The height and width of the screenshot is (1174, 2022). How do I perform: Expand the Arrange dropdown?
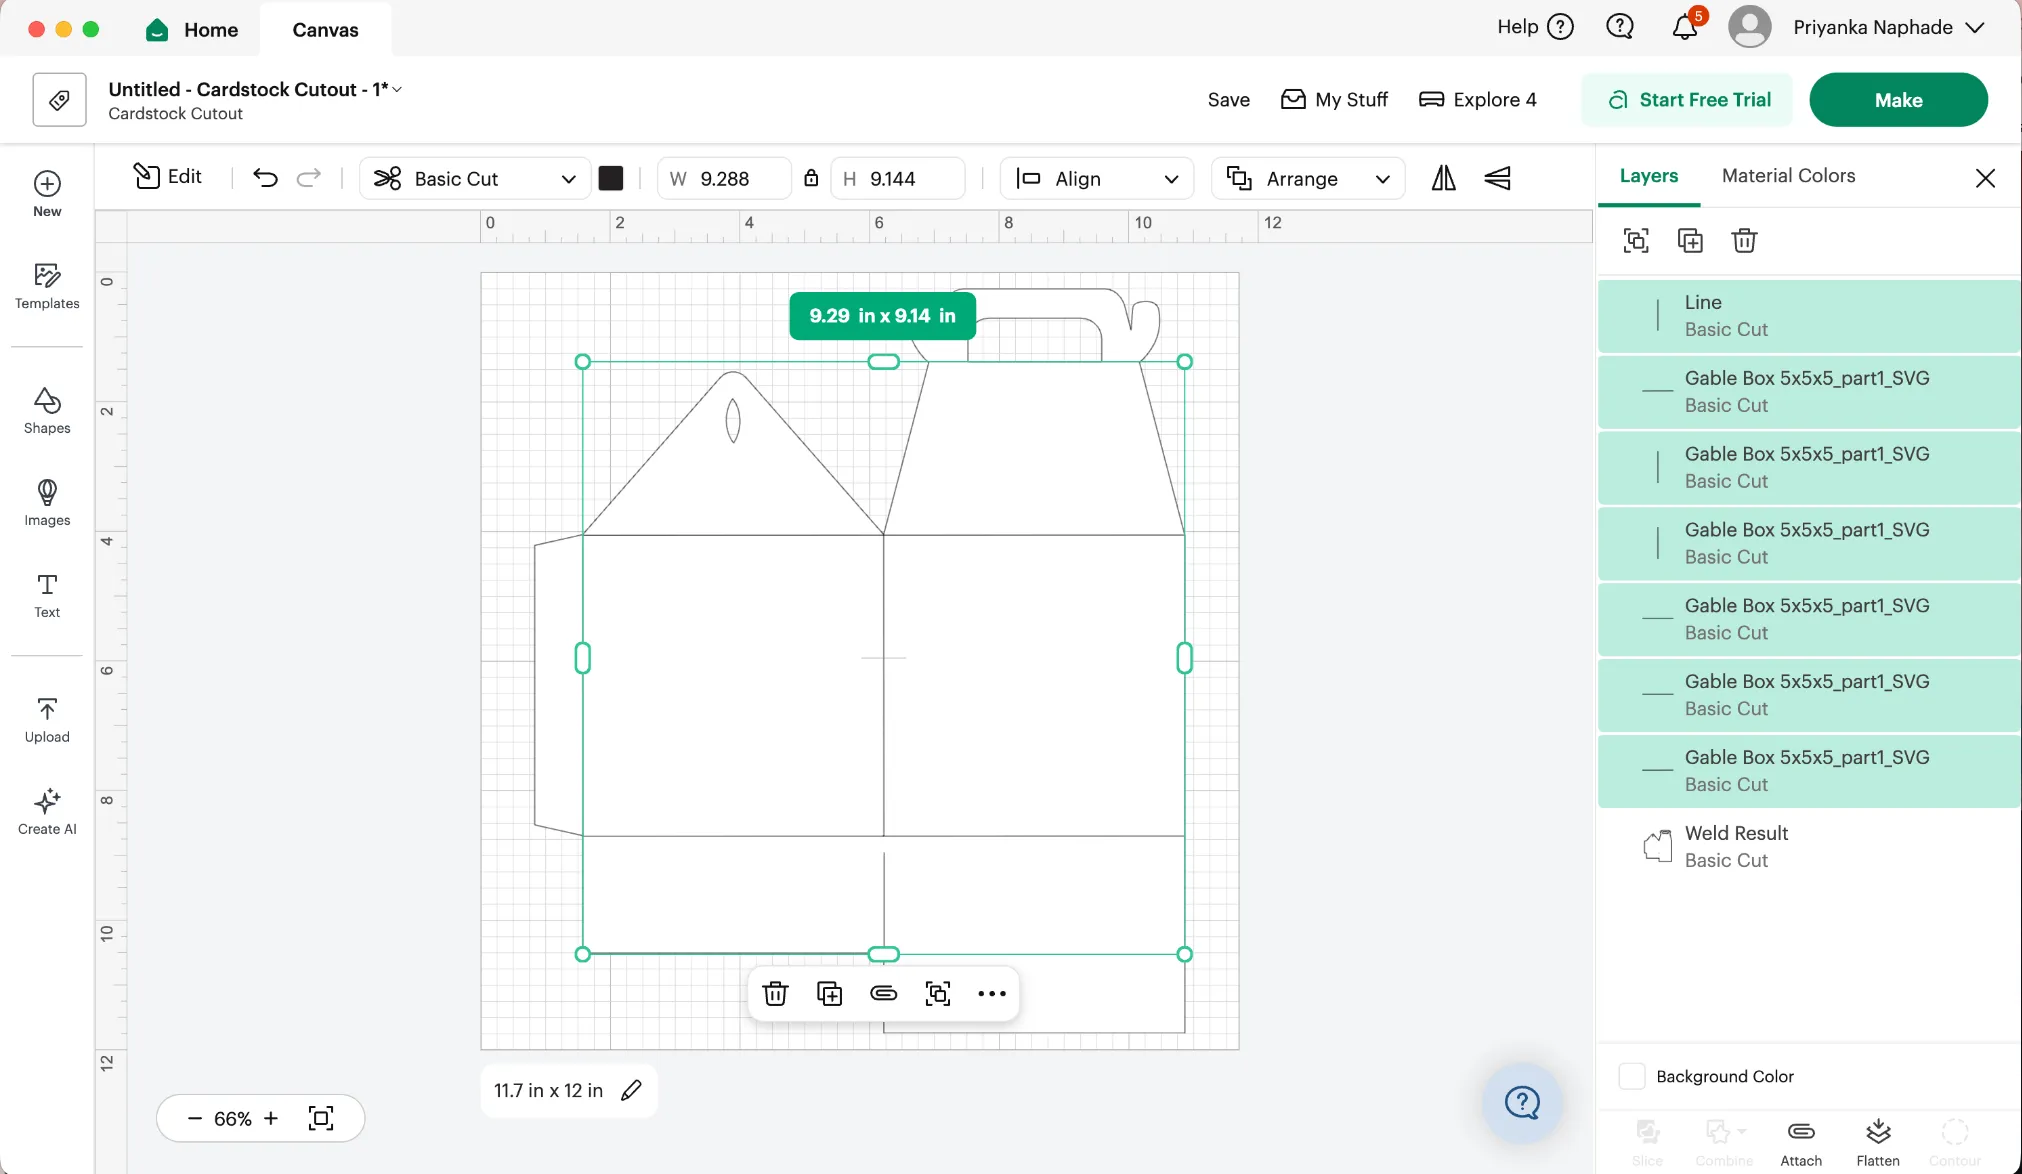coord(1308,178)
